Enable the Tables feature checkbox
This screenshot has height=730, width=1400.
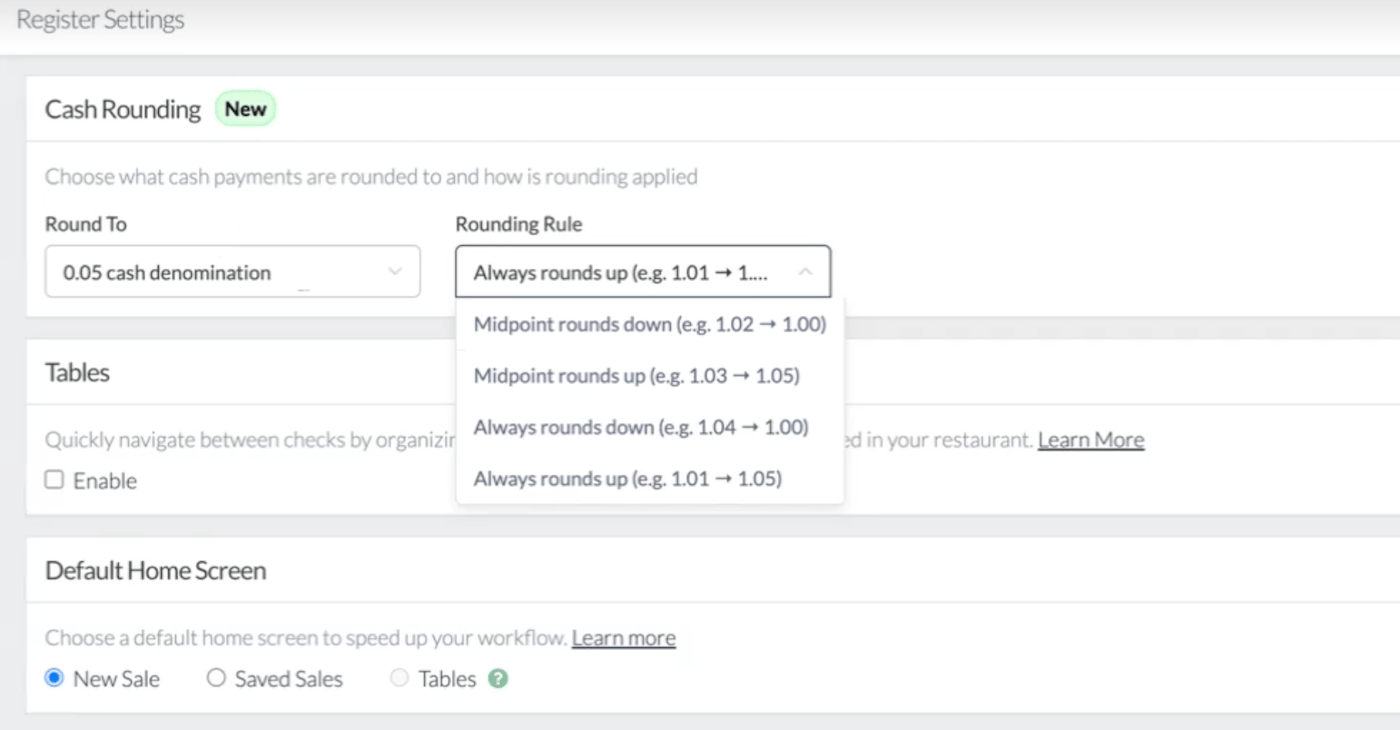55,480
